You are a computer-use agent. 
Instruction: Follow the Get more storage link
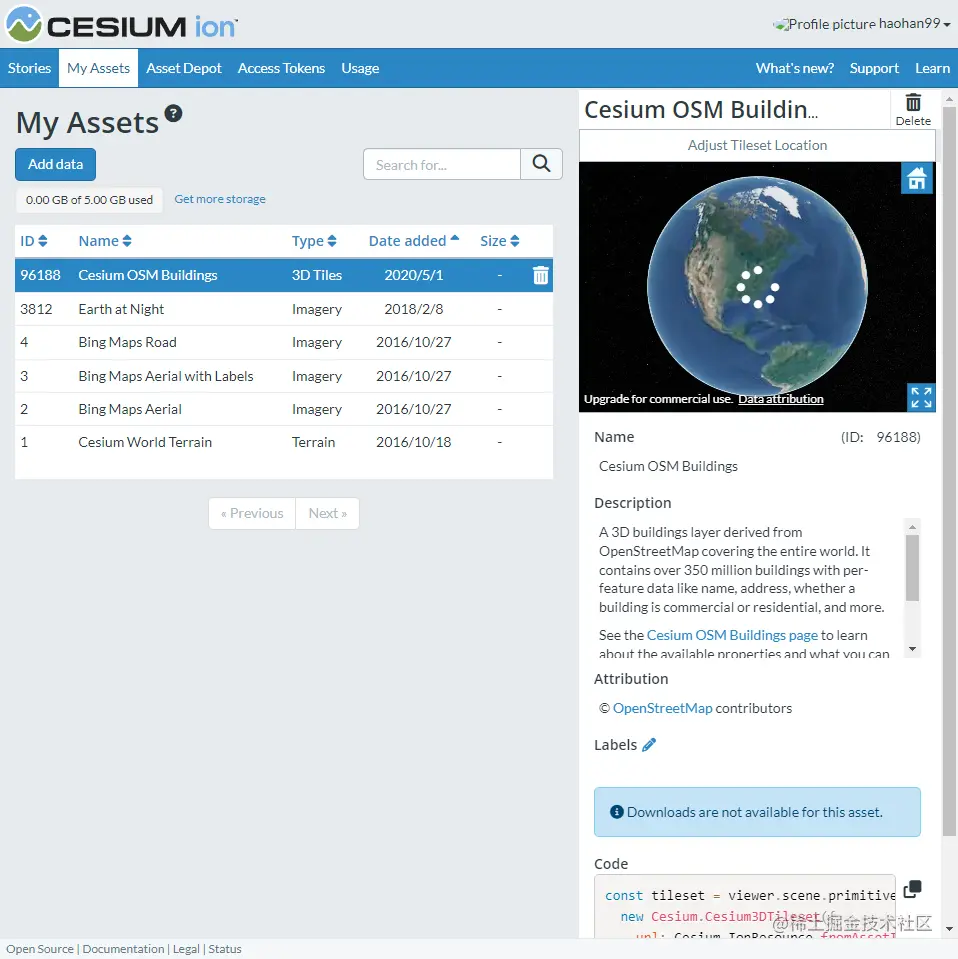[220, 199]
